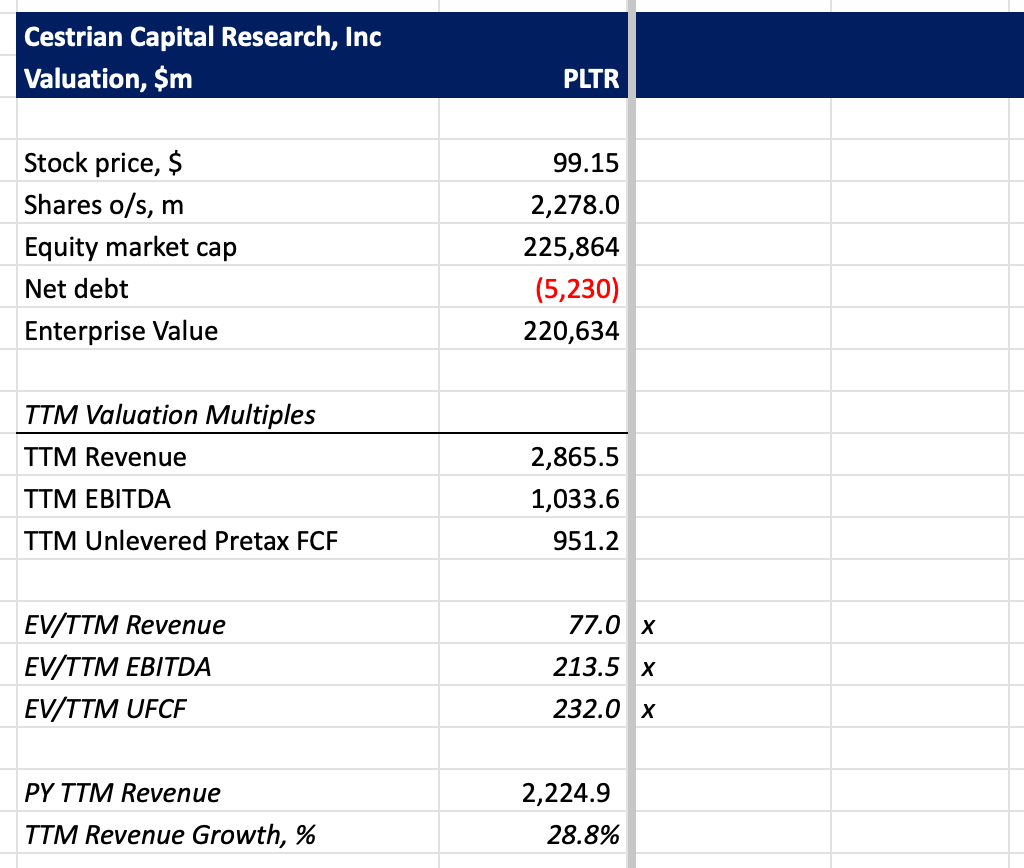
Task: Click the 'TTM EBITDA' label cell
Action: [97, 499]
